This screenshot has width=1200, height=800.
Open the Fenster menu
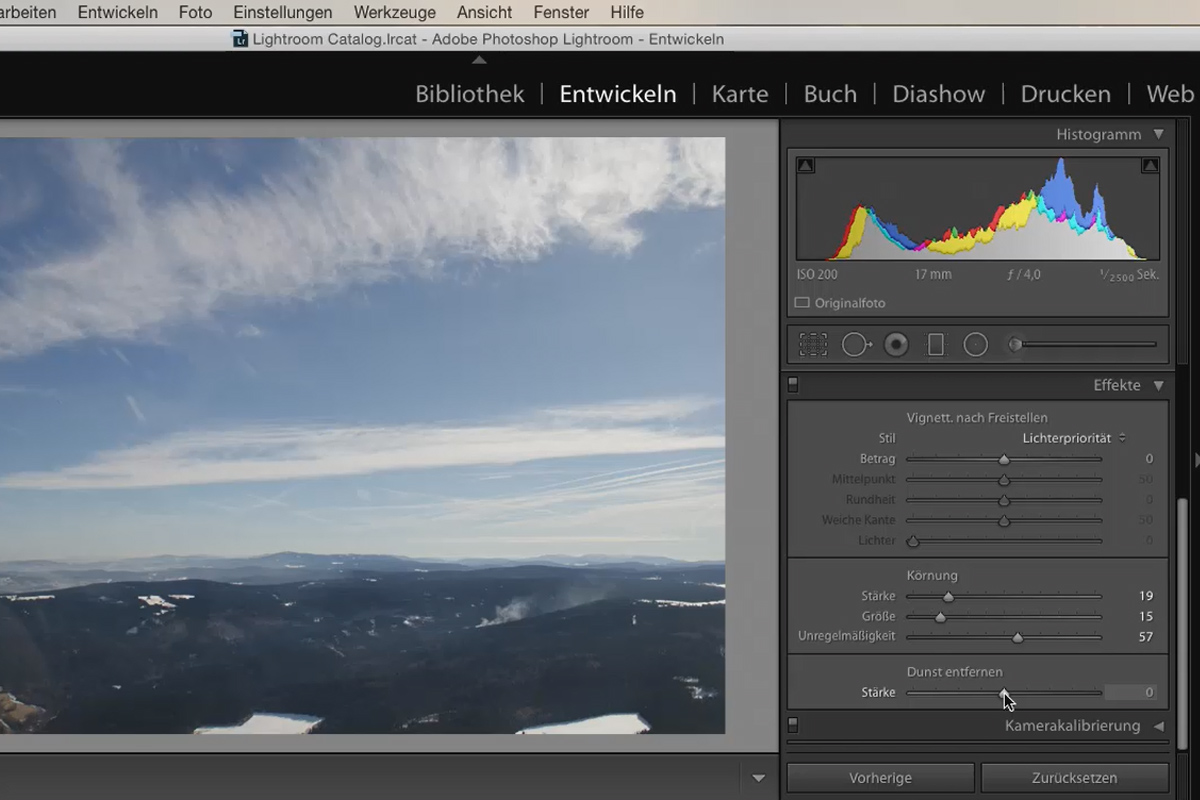pos(561,13)
